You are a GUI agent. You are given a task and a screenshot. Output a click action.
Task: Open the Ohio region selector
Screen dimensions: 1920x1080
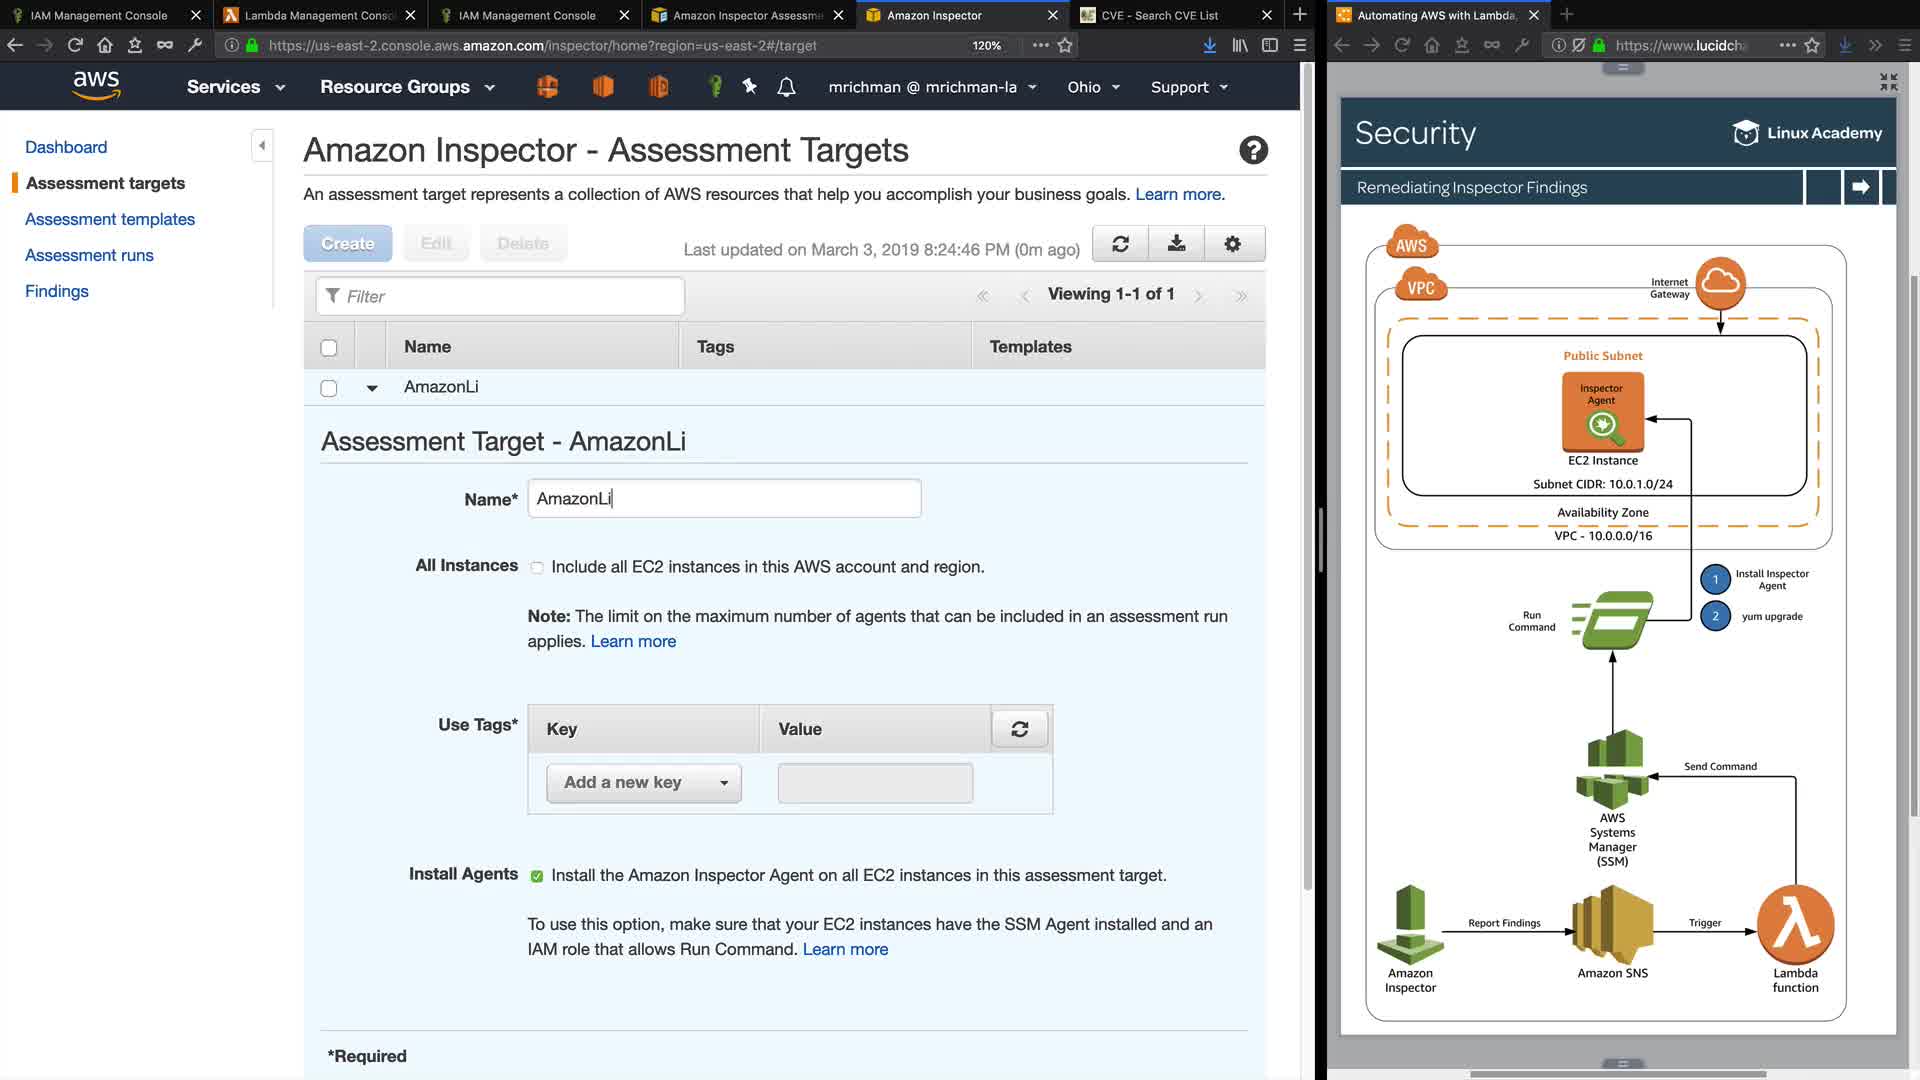click(1093, 87)
